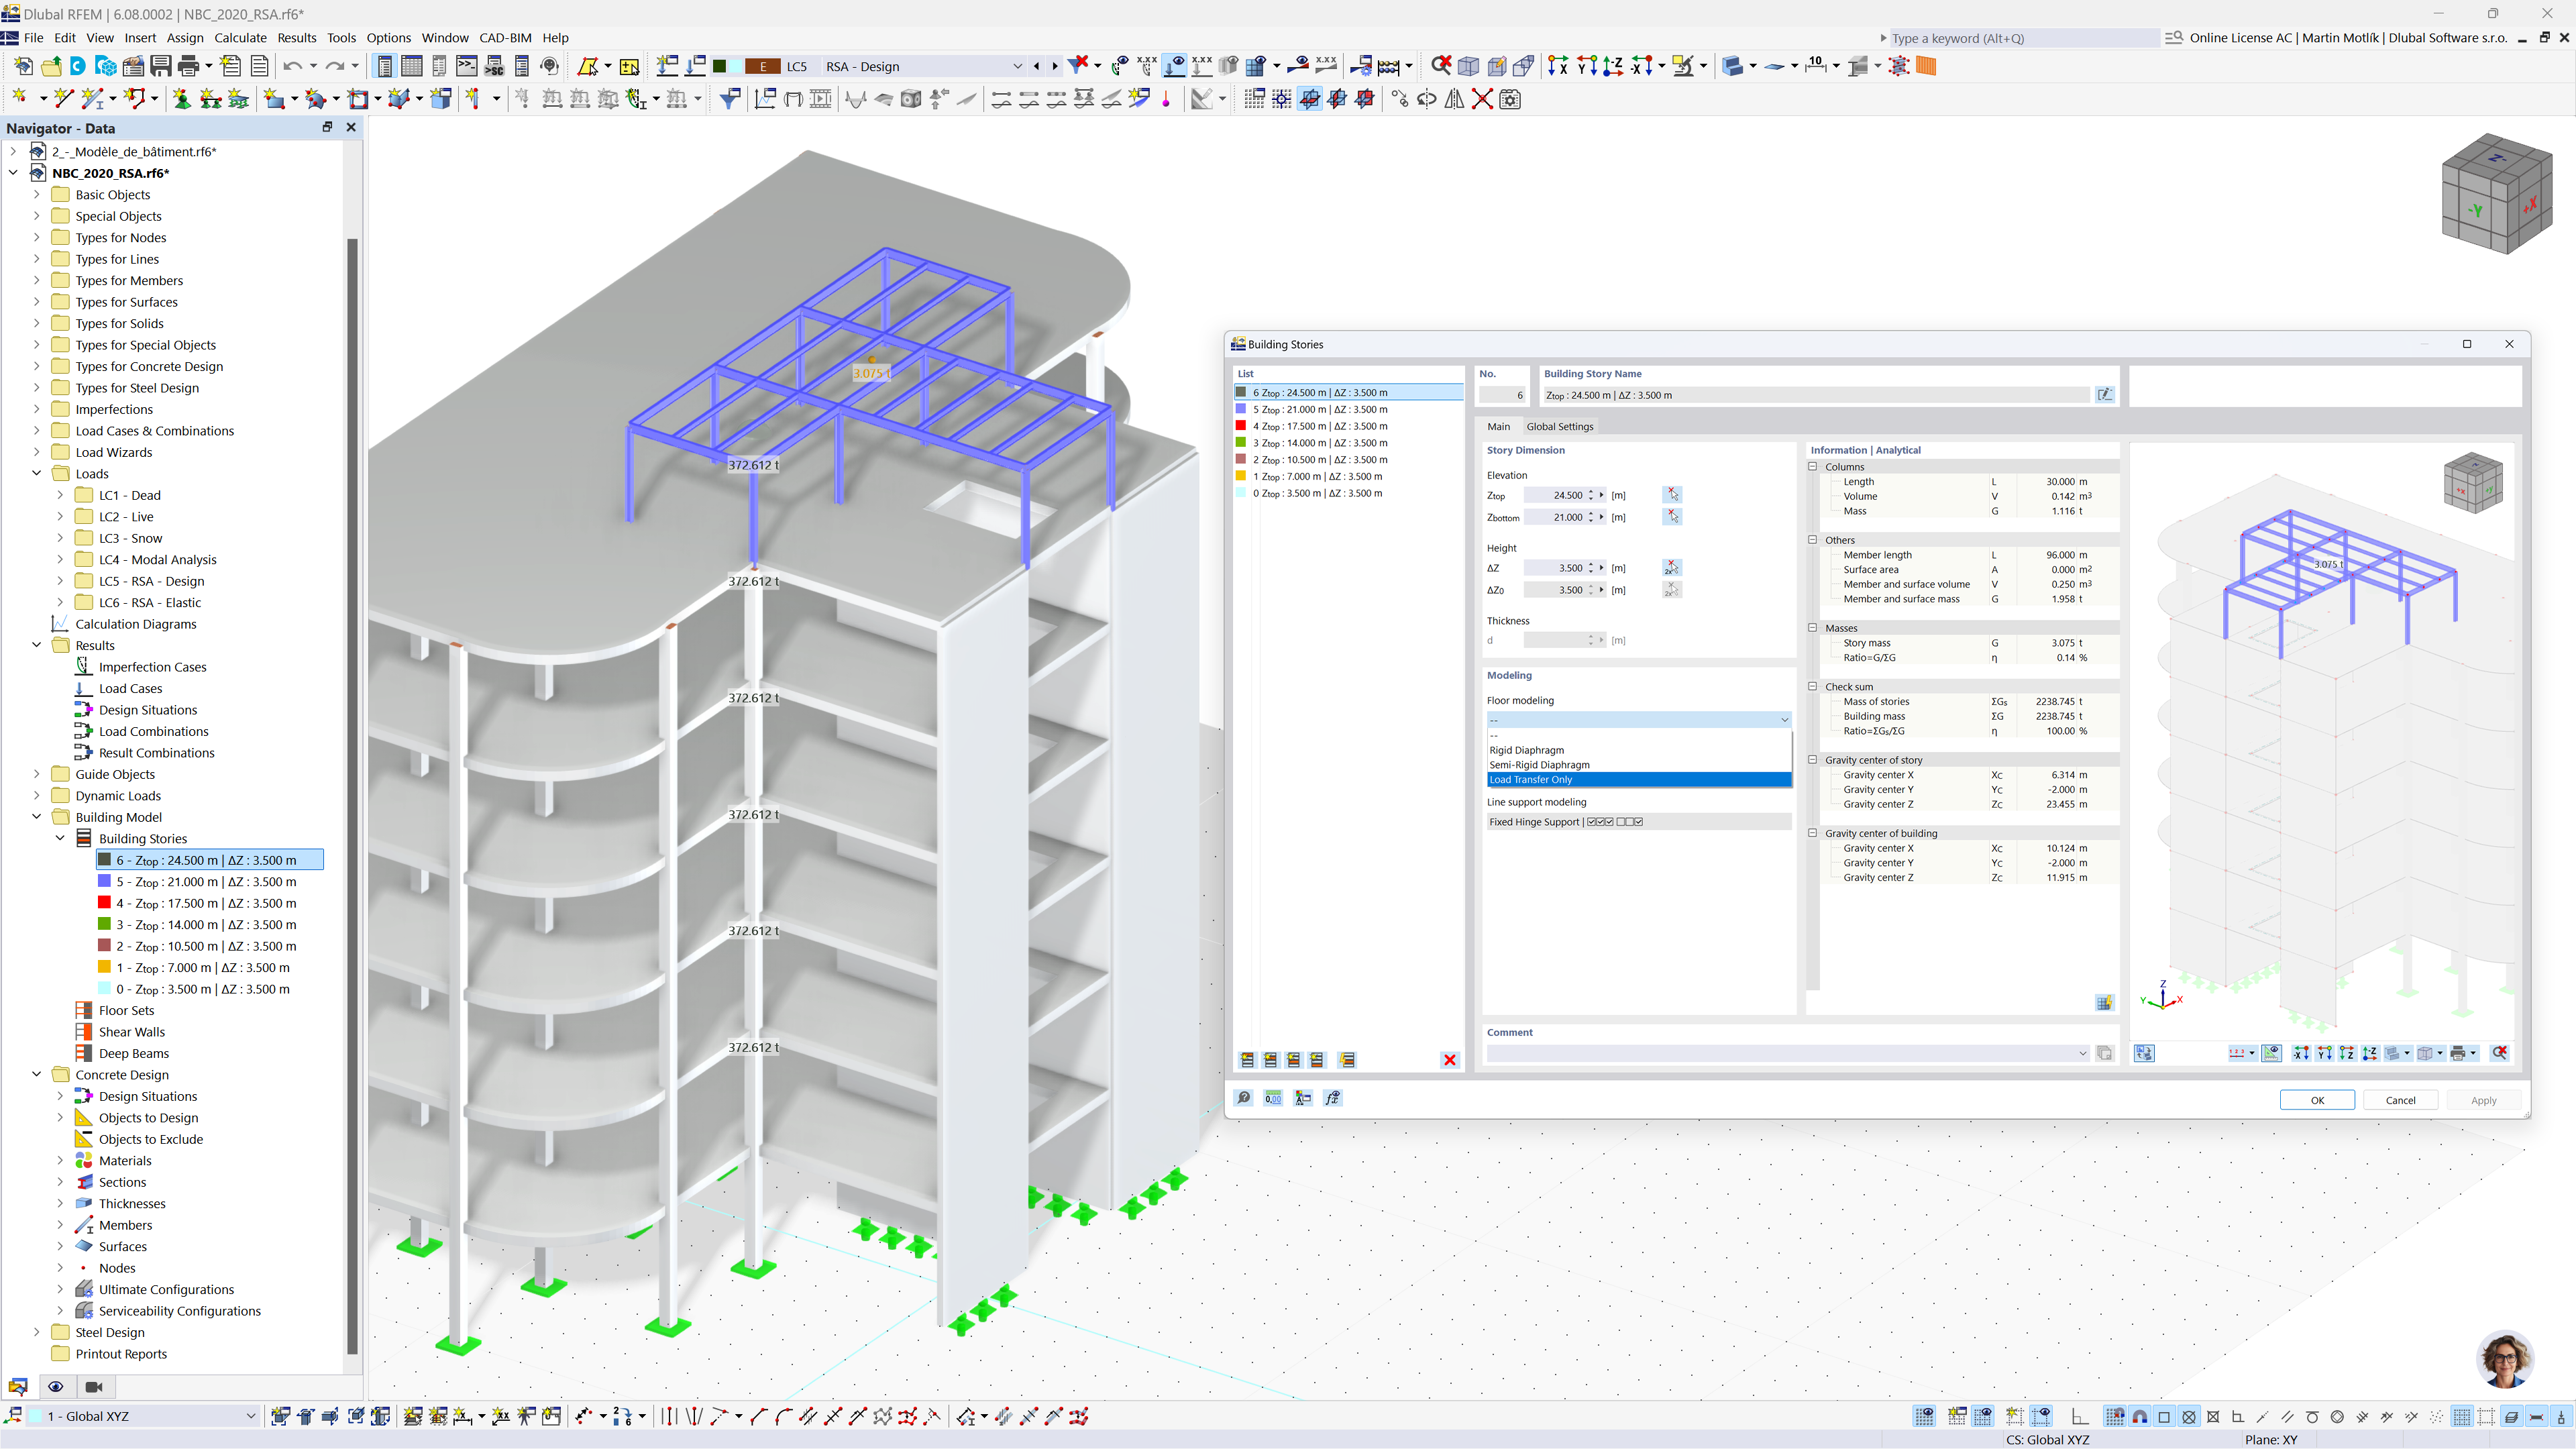Click the Save icon in the main toolbar
The width and height of the screenshot is (2576, 1449).
[161, 66]
